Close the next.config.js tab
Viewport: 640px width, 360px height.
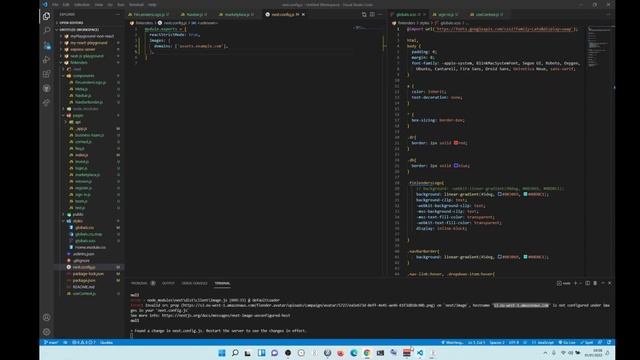pyautogui.click(x=303, y=14)
